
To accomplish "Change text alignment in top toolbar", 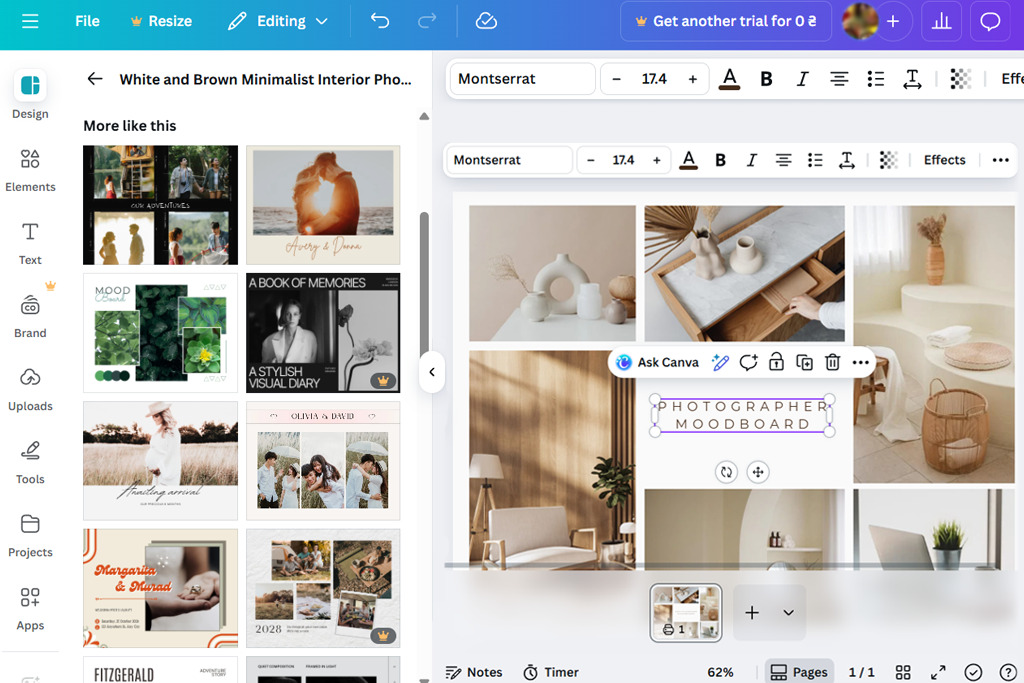I will coord(839,79).
